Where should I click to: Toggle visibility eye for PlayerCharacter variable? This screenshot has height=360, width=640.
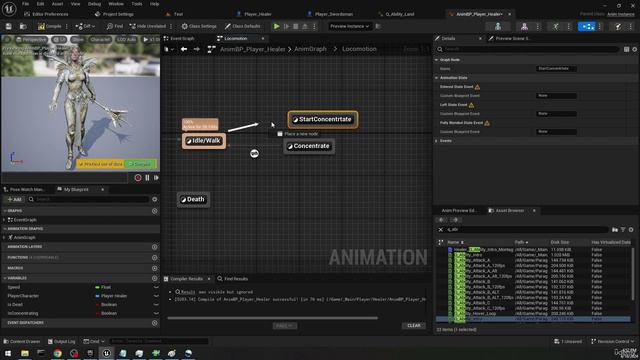[x=156, y=296]
